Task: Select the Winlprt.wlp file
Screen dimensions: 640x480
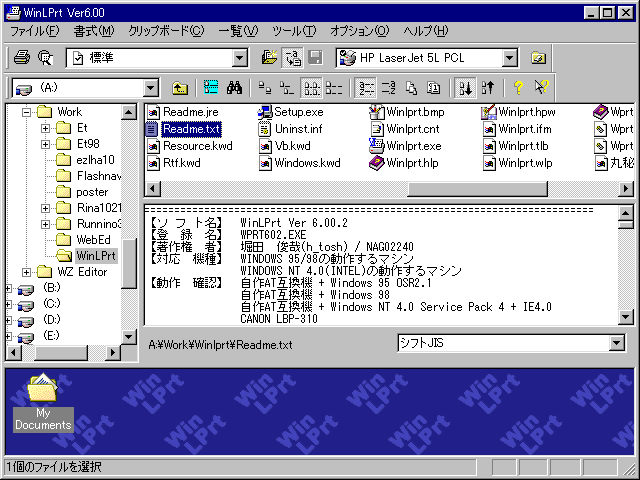Action: 517,163
